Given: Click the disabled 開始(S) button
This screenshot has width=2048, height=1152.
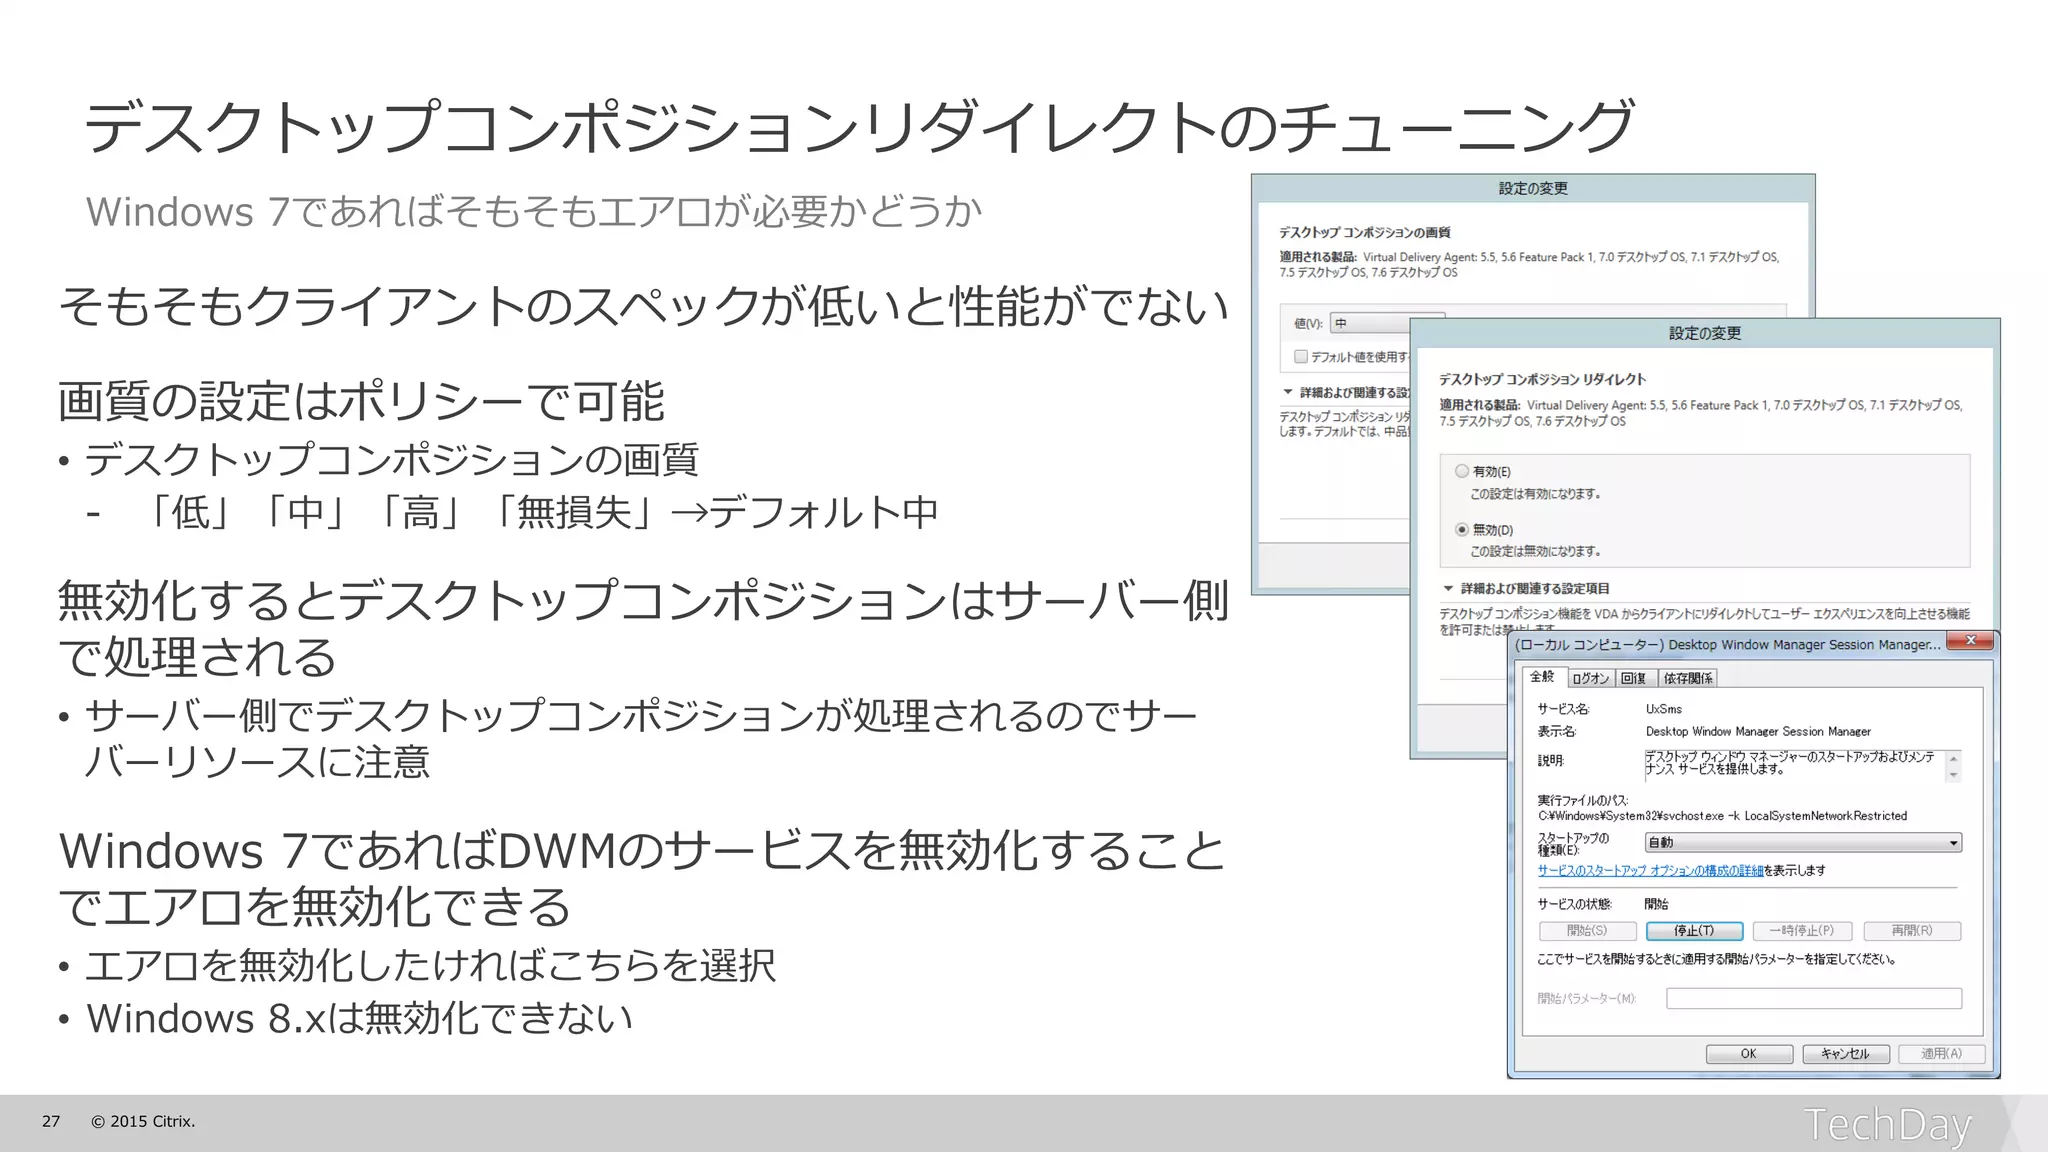Looking at the screenshot, I should 1587,931.
